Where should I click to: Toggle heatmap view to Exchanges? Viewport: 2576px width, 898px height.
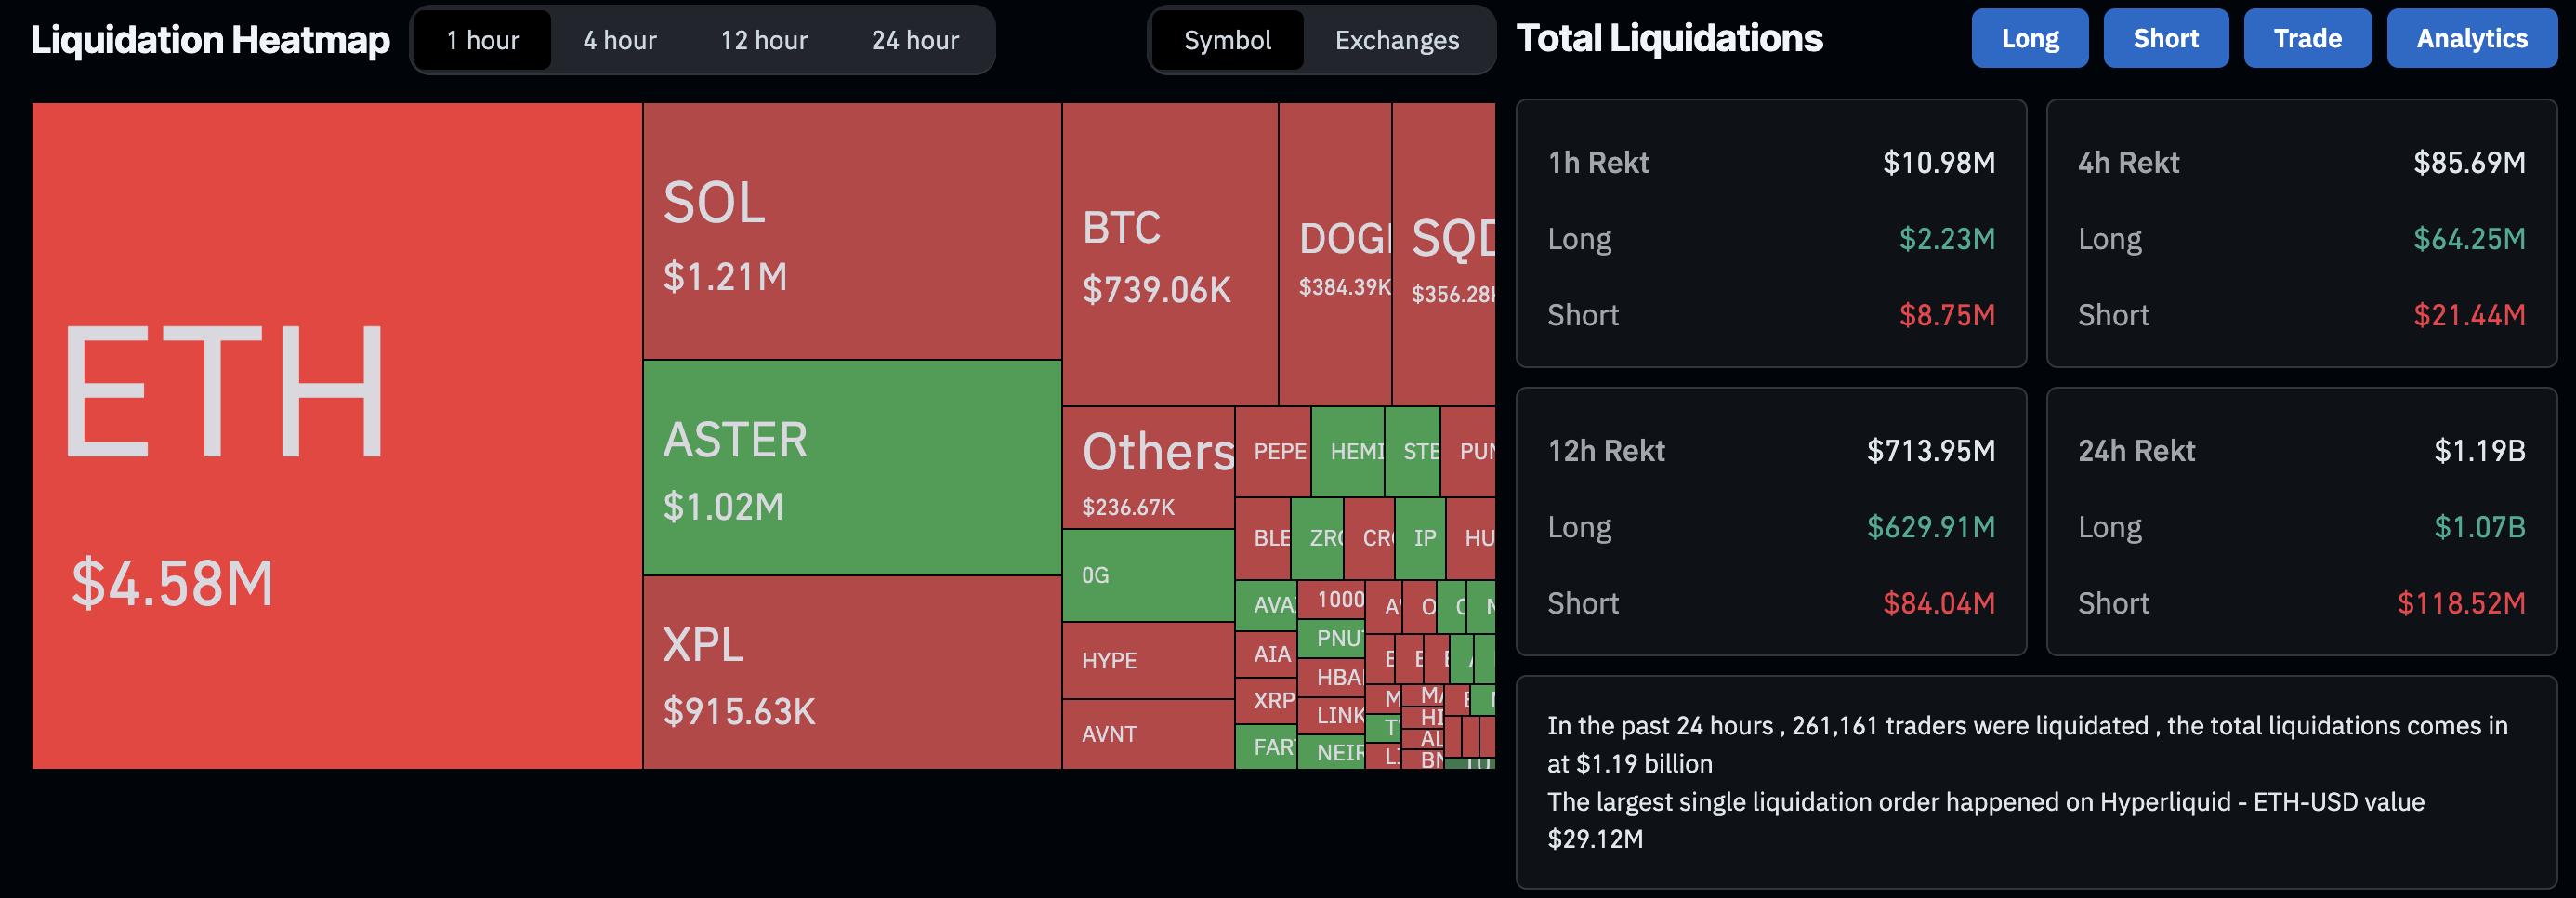pos(1396,40)
